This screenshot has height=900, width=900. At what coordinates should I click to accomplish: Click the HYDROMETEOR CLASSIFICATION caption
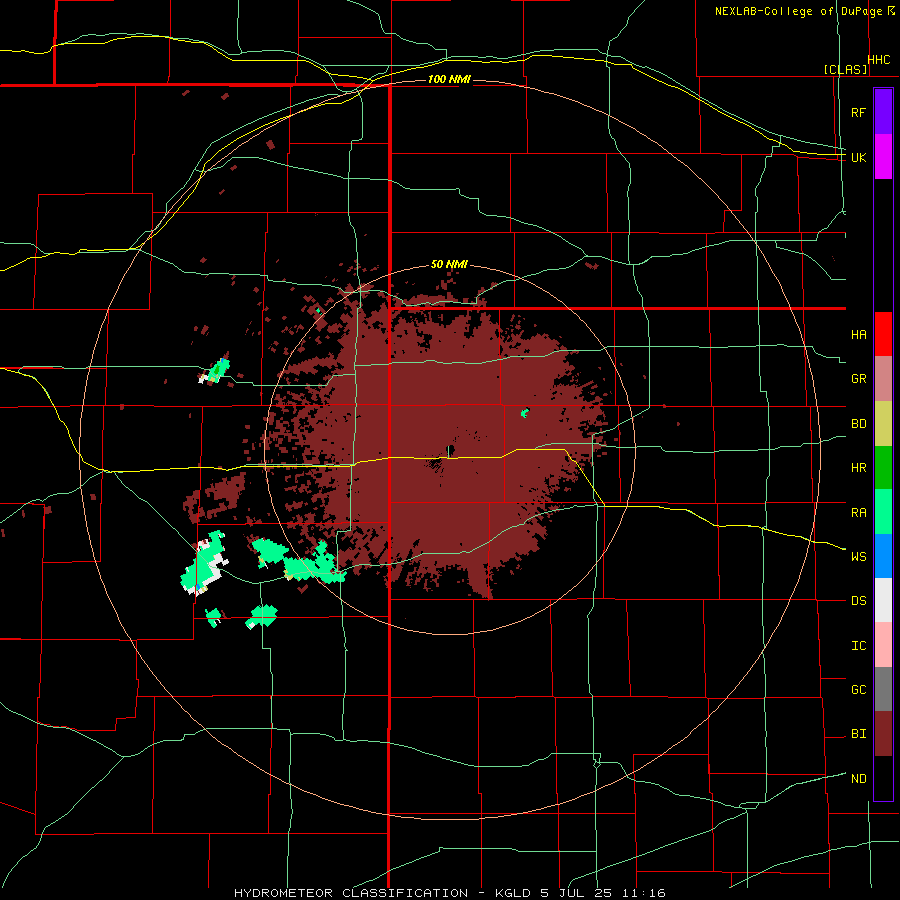(x=351, y=893)
